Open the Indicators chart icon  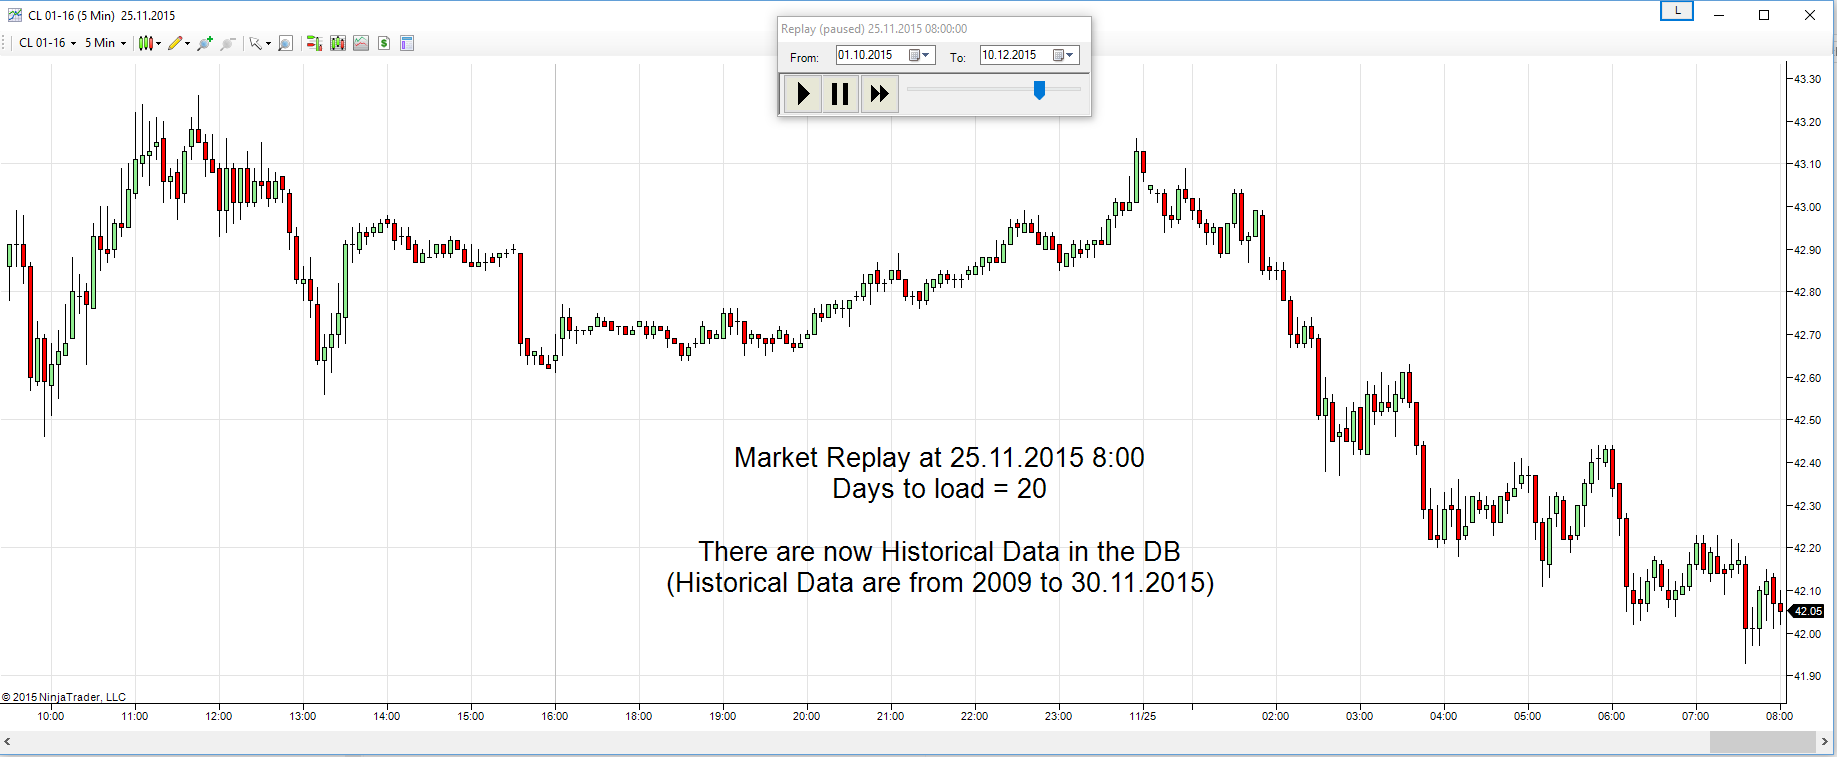coord(361,43)
